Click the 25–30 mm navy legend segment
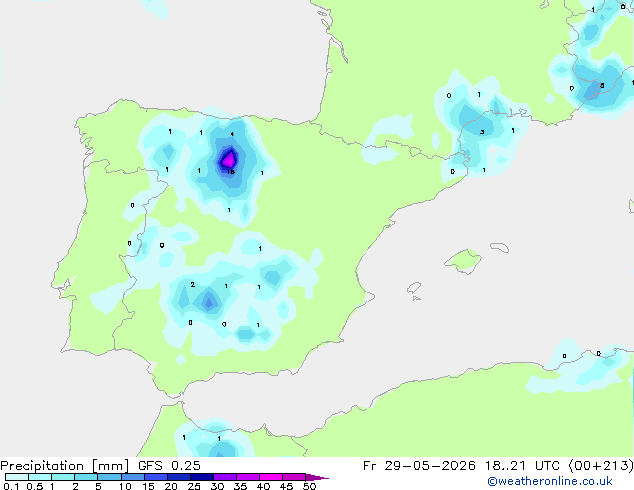The image size is (634, 490). coord(201,477)
